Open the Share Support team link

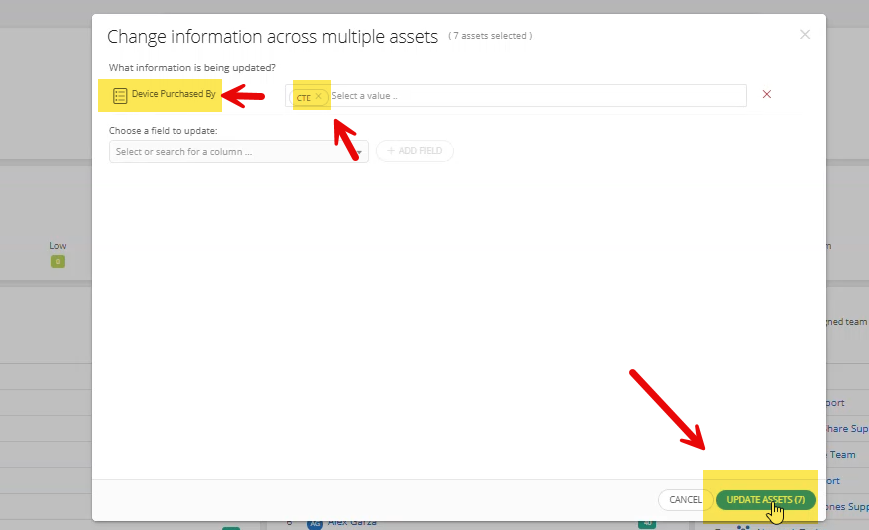click(x=844, y=429)
